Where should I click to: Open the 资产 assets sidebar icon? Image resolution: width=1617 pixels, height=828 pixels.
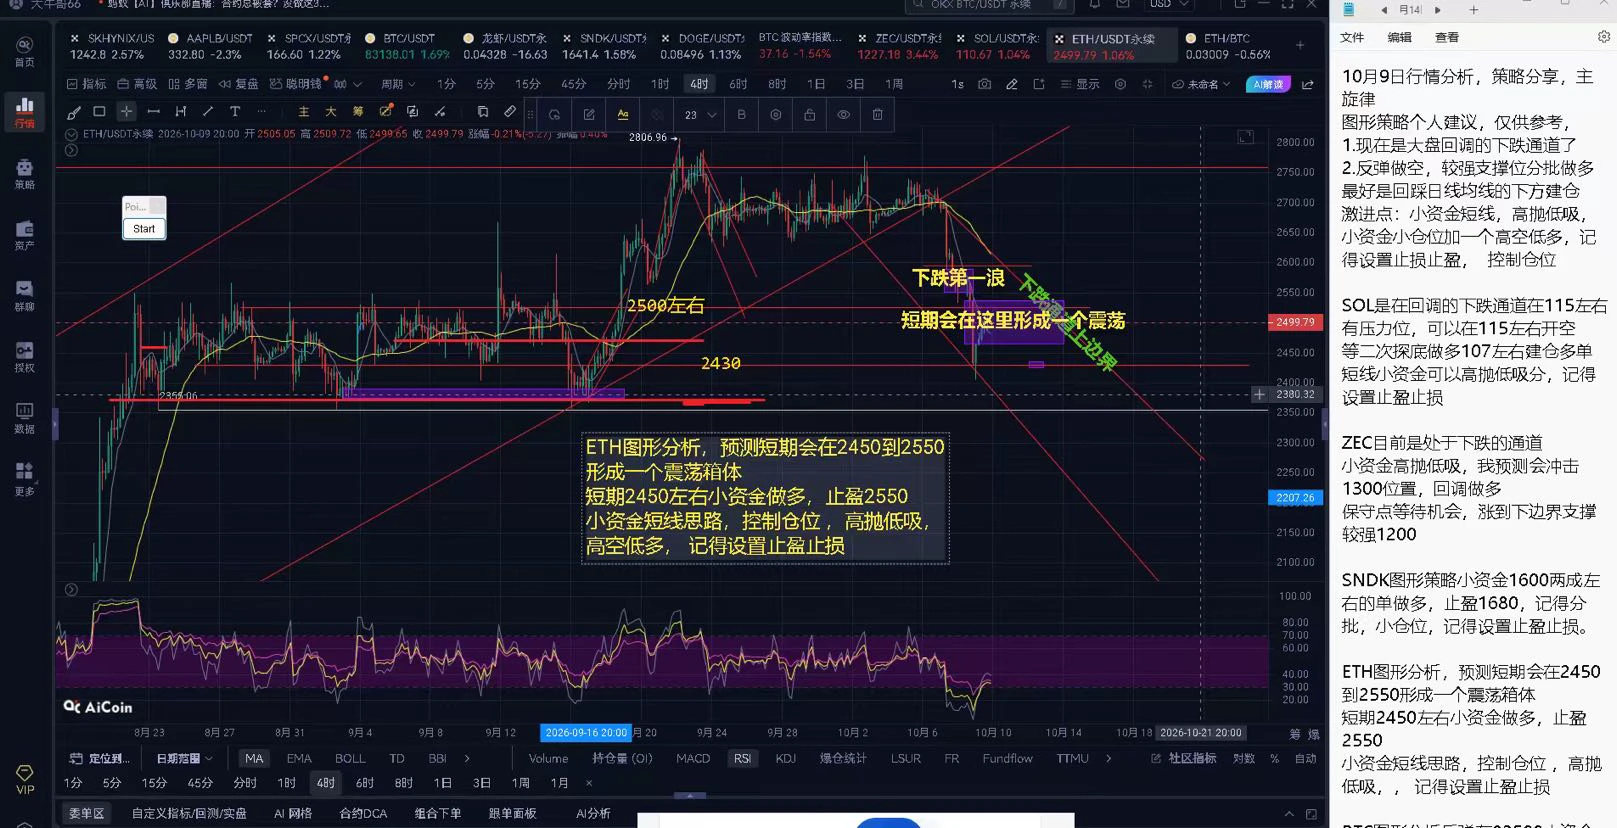tap(25, 234)
